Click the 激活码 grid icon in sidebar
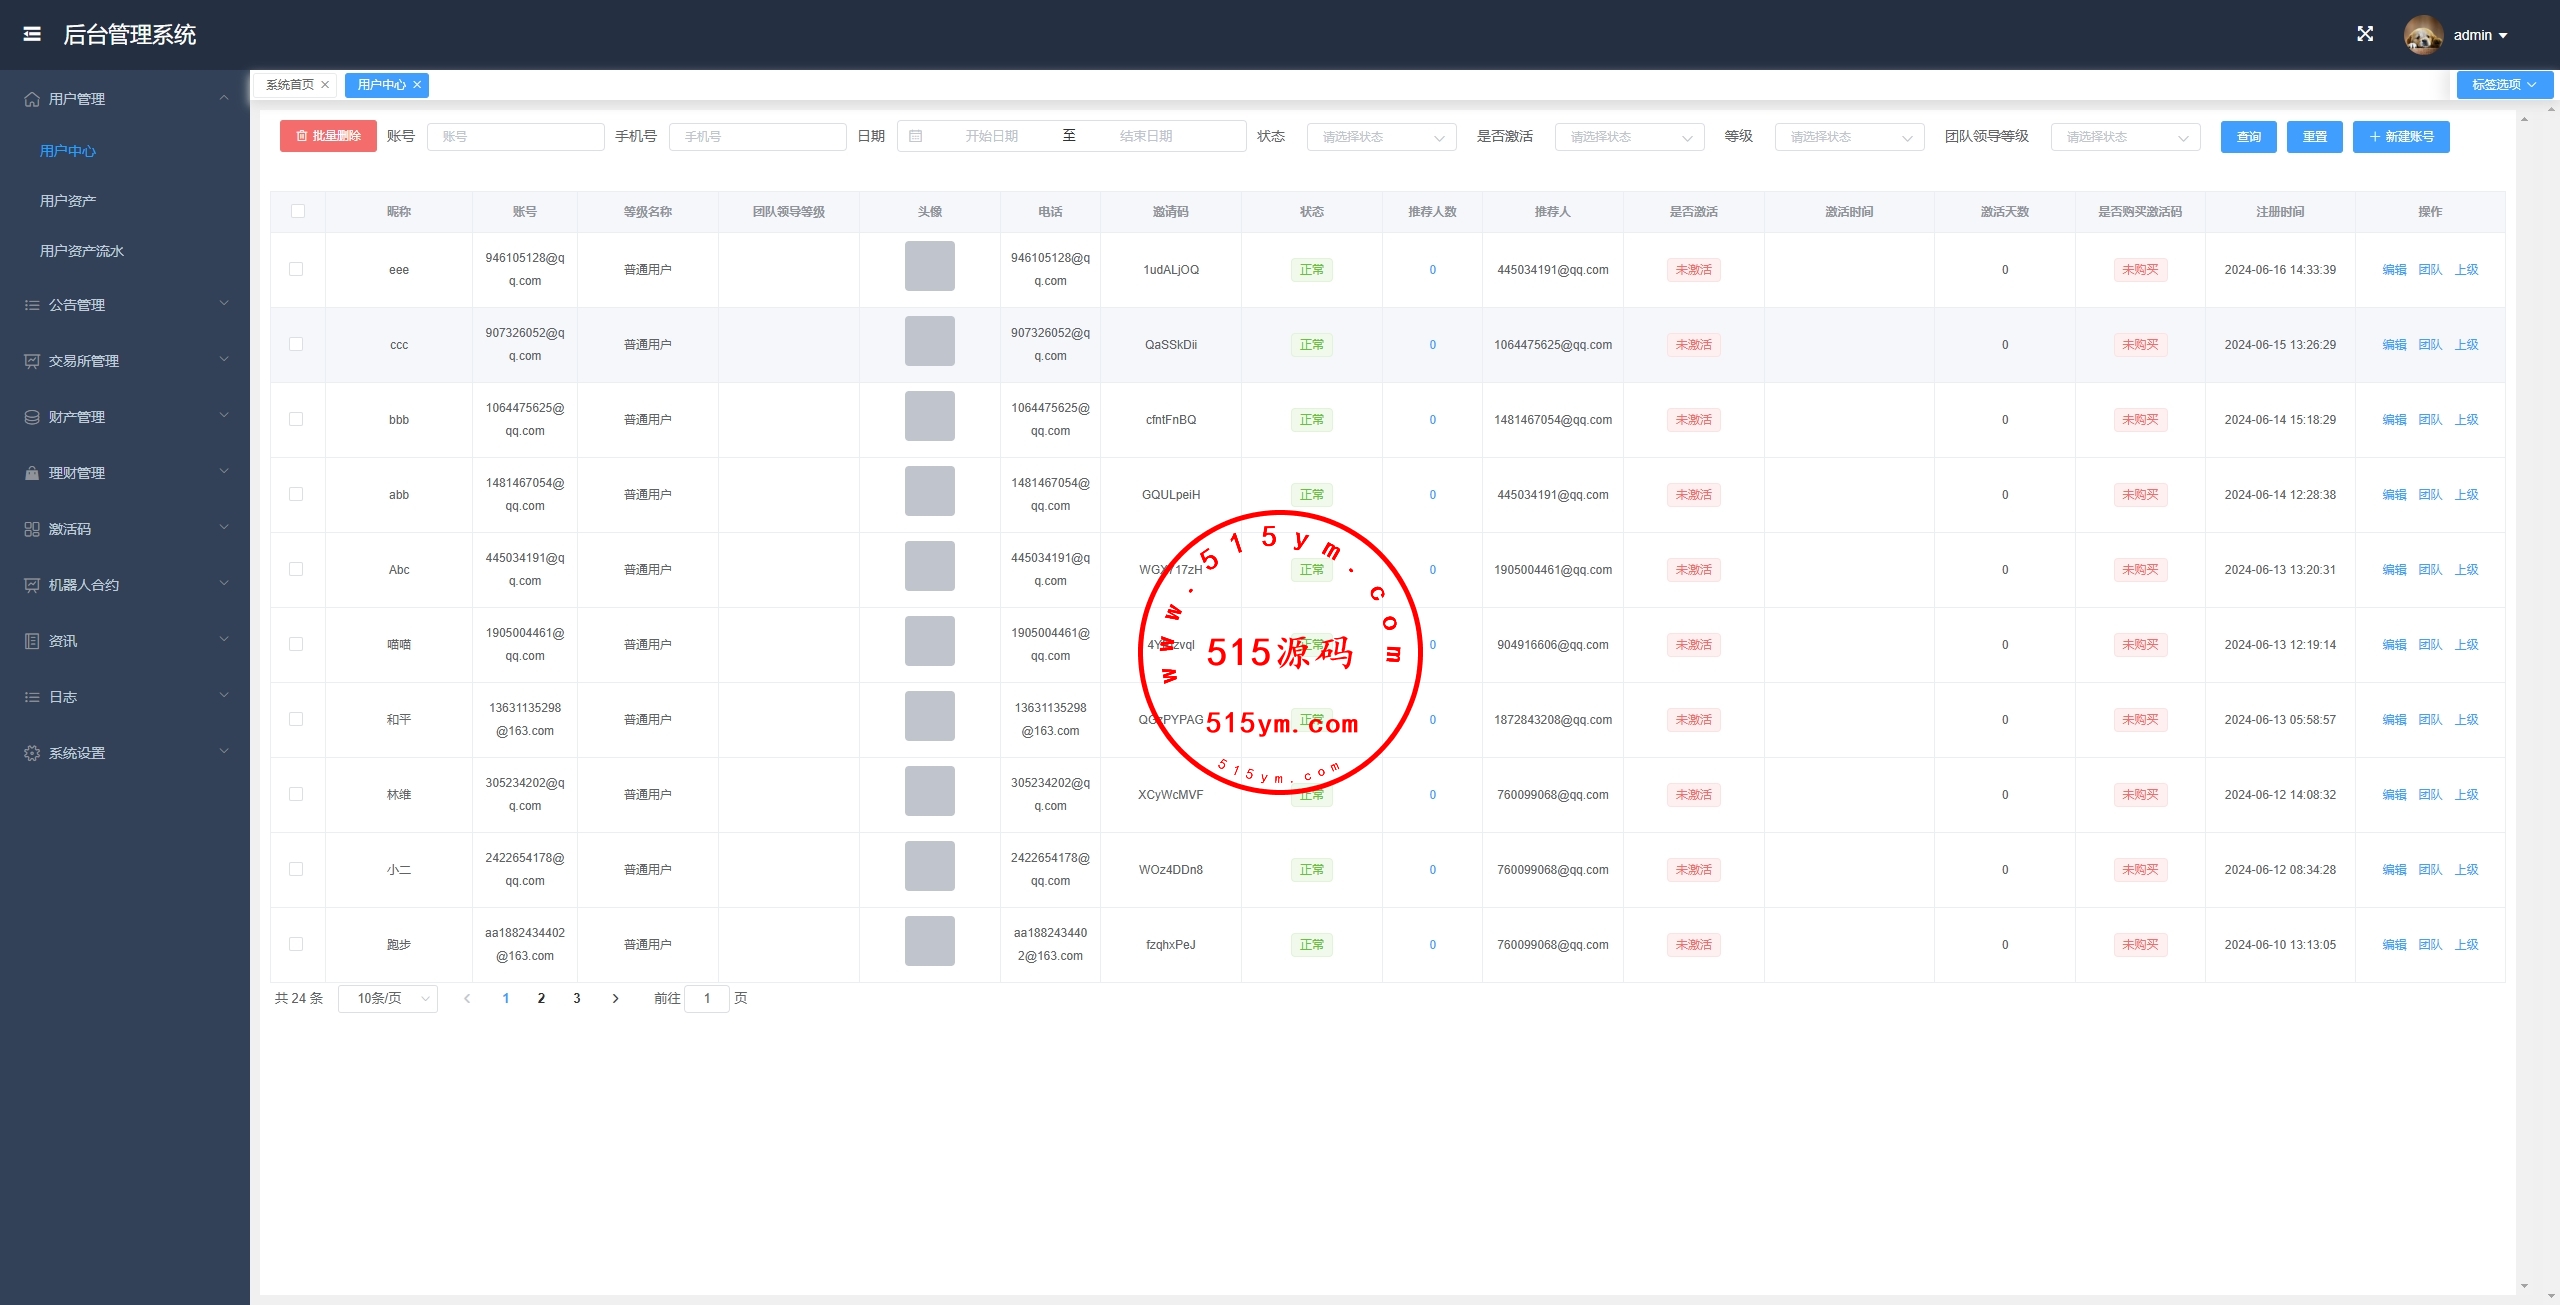 (x=32, y=529)
